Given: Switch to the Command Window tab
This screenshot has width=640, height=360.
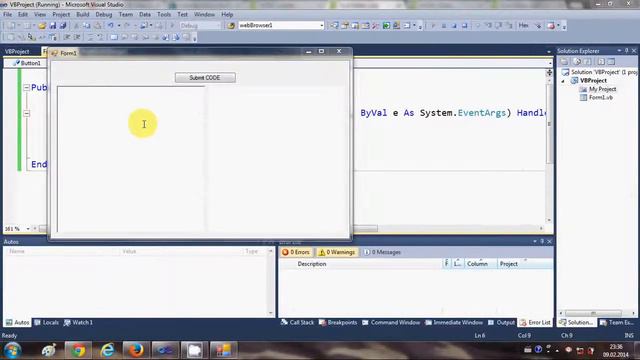Looking at the screenshot, I should (391, 322).
